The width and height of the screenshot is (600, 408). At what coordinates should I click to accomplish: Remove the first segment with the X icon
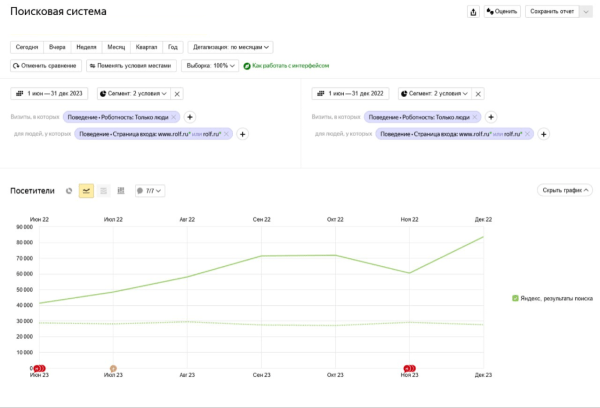[177, 93]
